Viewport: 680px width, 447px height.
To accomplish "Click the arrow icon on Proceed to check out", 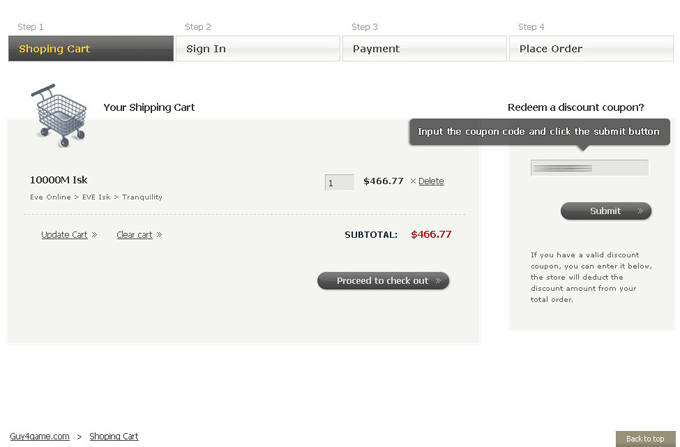I will [438, 281].
